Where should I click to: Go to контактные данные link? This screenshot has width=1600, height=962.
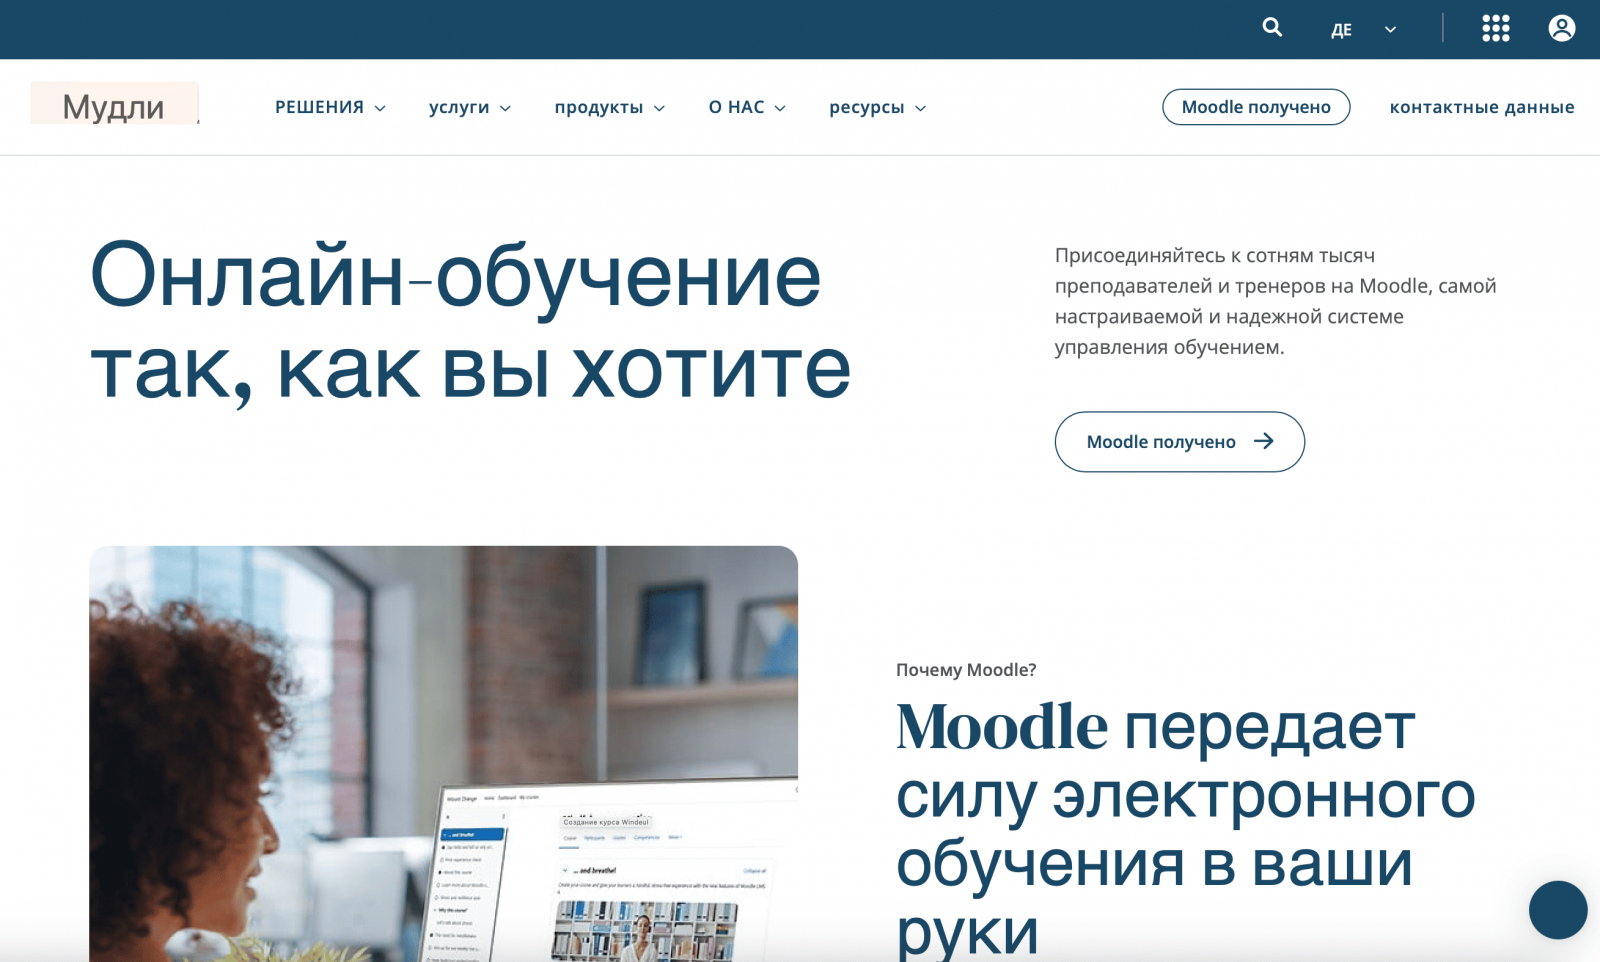tap(1482, 107)
